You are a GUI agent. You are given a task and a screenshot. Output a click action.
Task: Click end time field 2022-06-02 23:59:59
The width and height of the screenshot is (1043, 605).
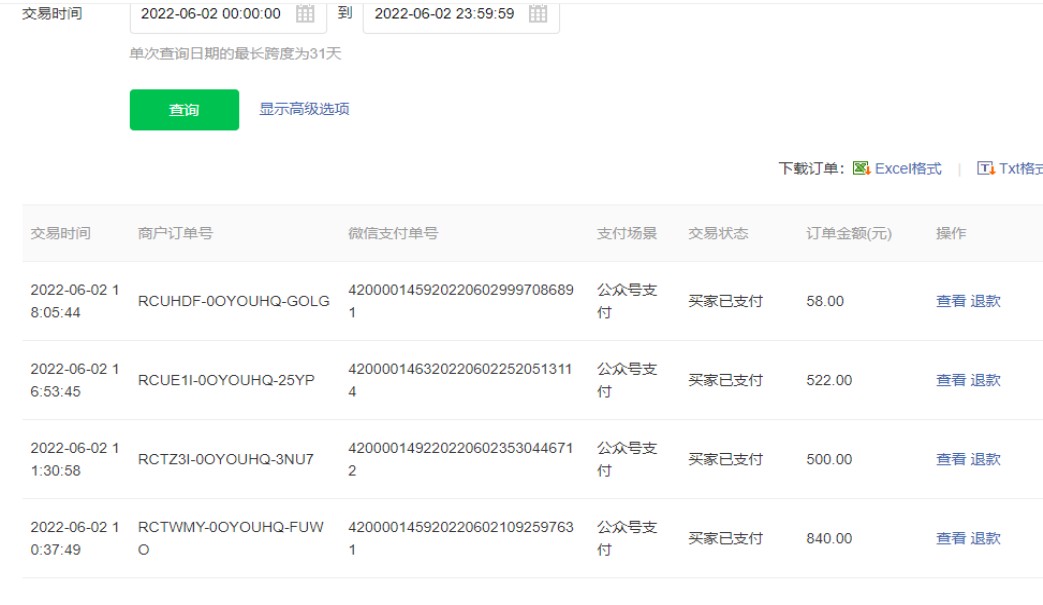point(444,14)
